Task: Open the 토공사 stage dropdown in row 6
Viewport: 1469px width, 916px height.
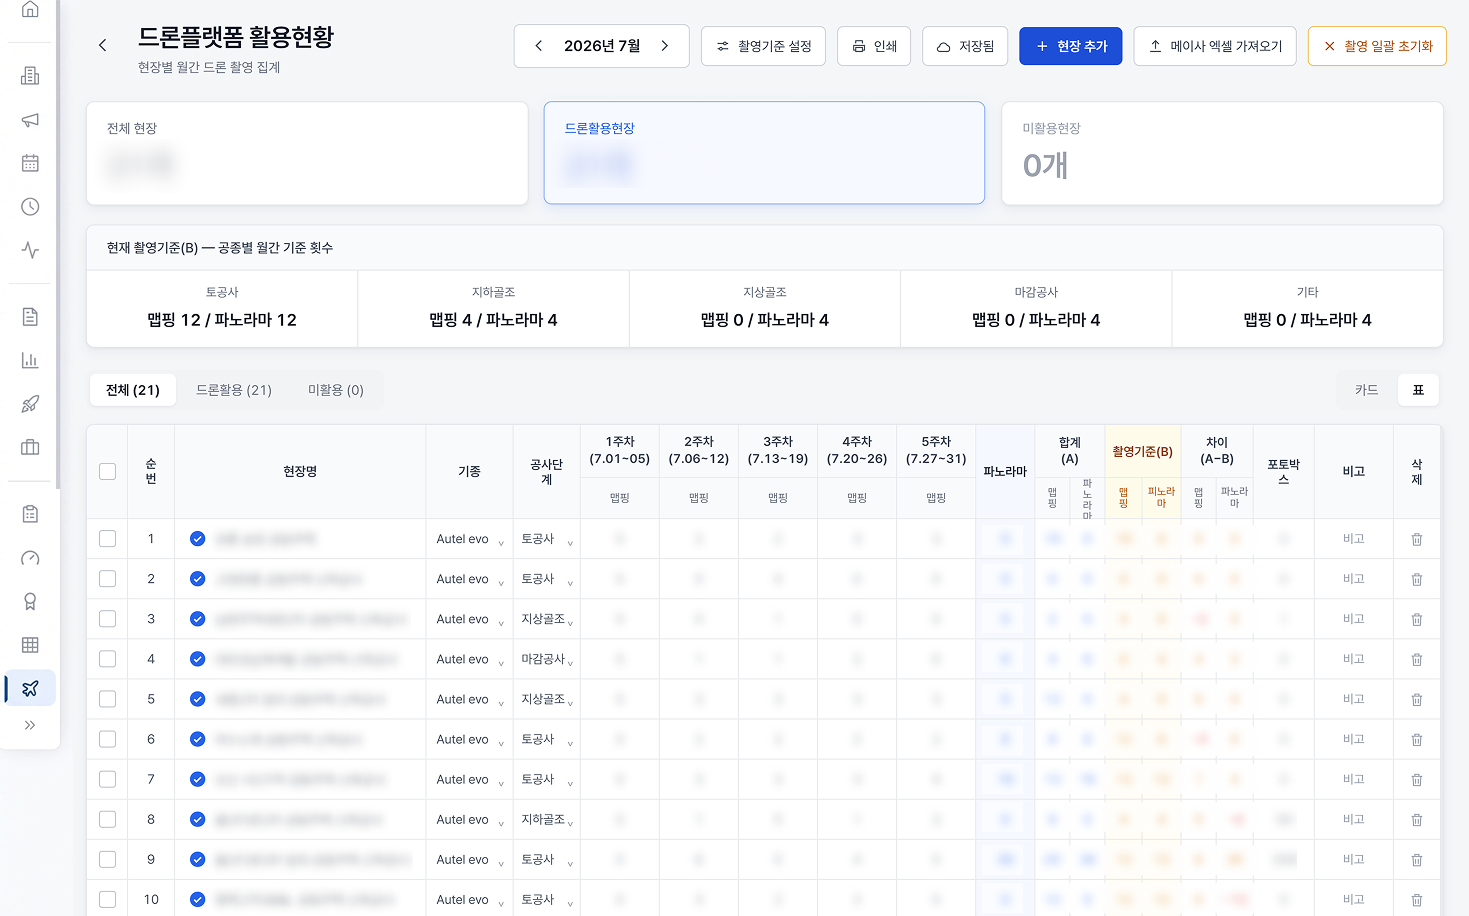Action: [546, 739]
